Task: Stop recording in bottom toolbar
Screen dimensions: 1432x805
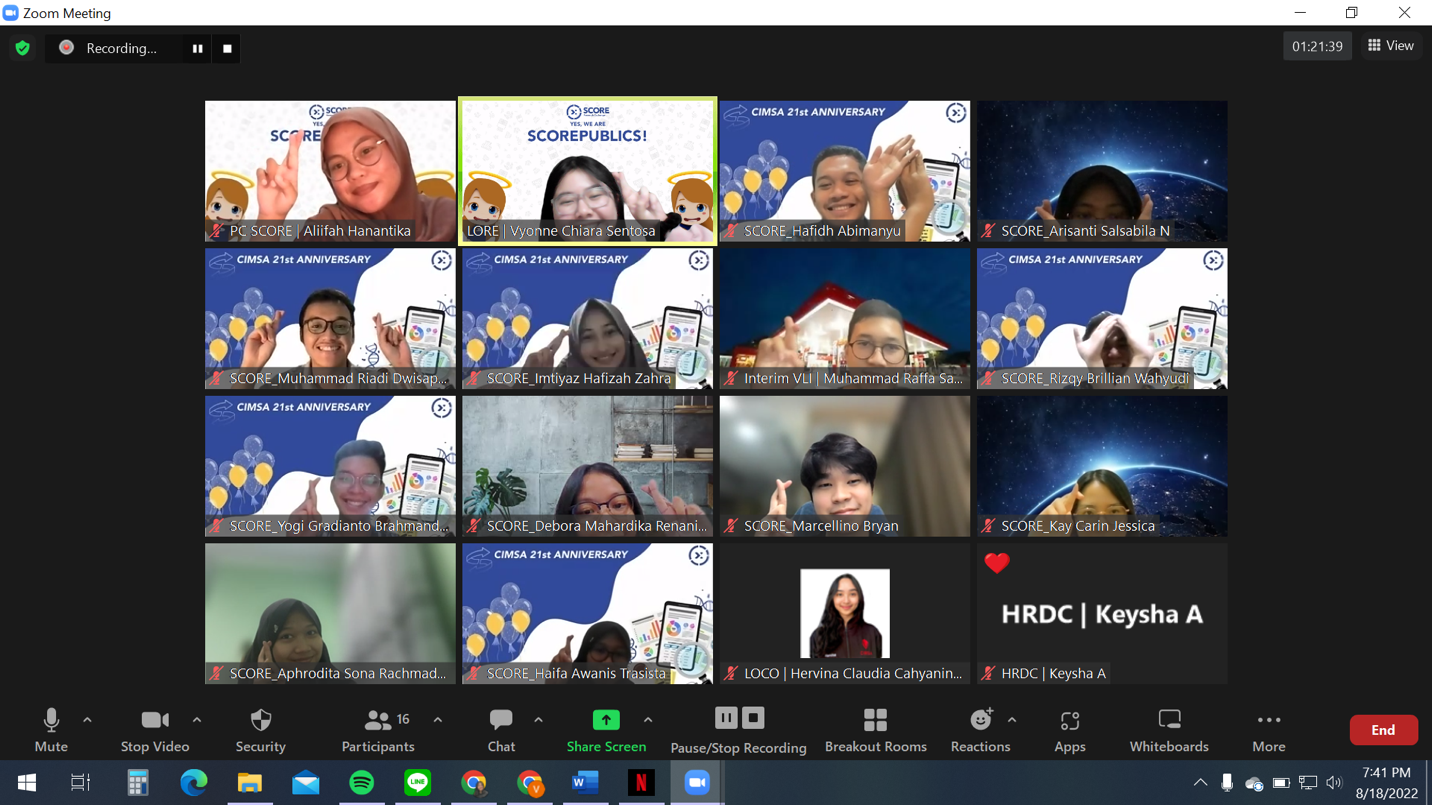Action: tap(753, 718)
